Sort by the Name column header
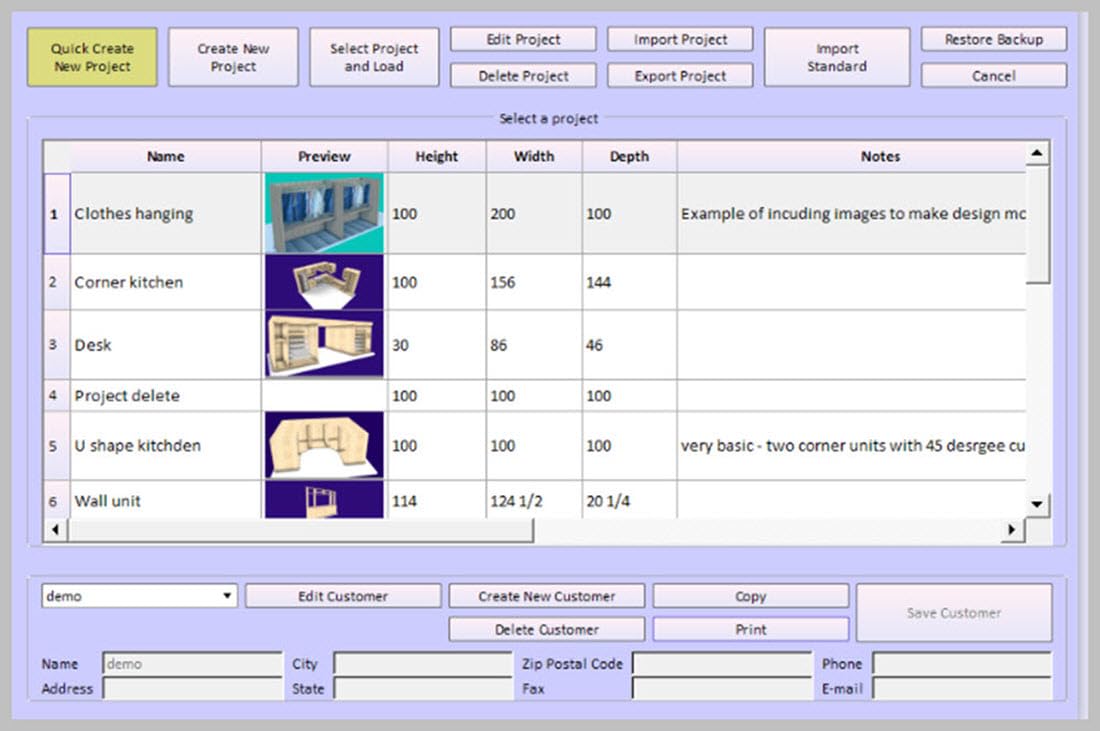The image size is (1100, 731). 165,156
